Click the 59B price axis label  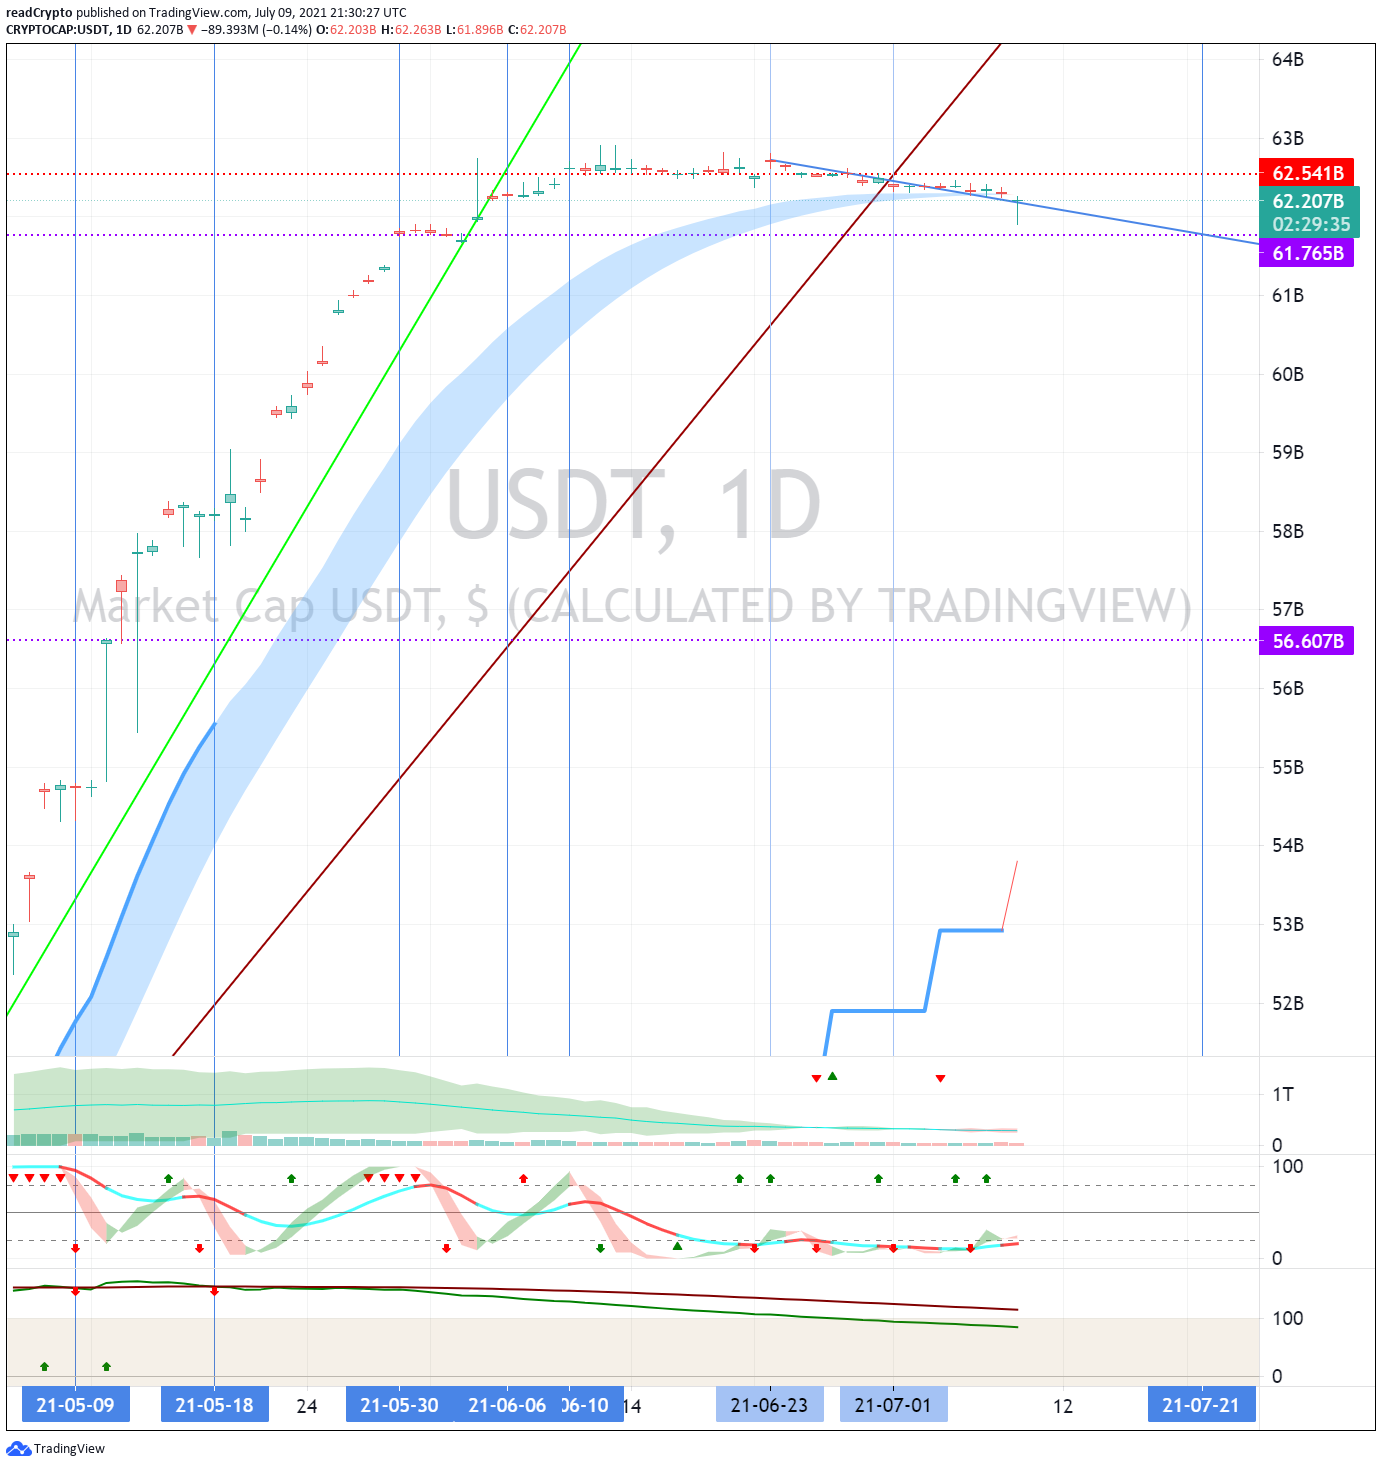point(1288,452)
